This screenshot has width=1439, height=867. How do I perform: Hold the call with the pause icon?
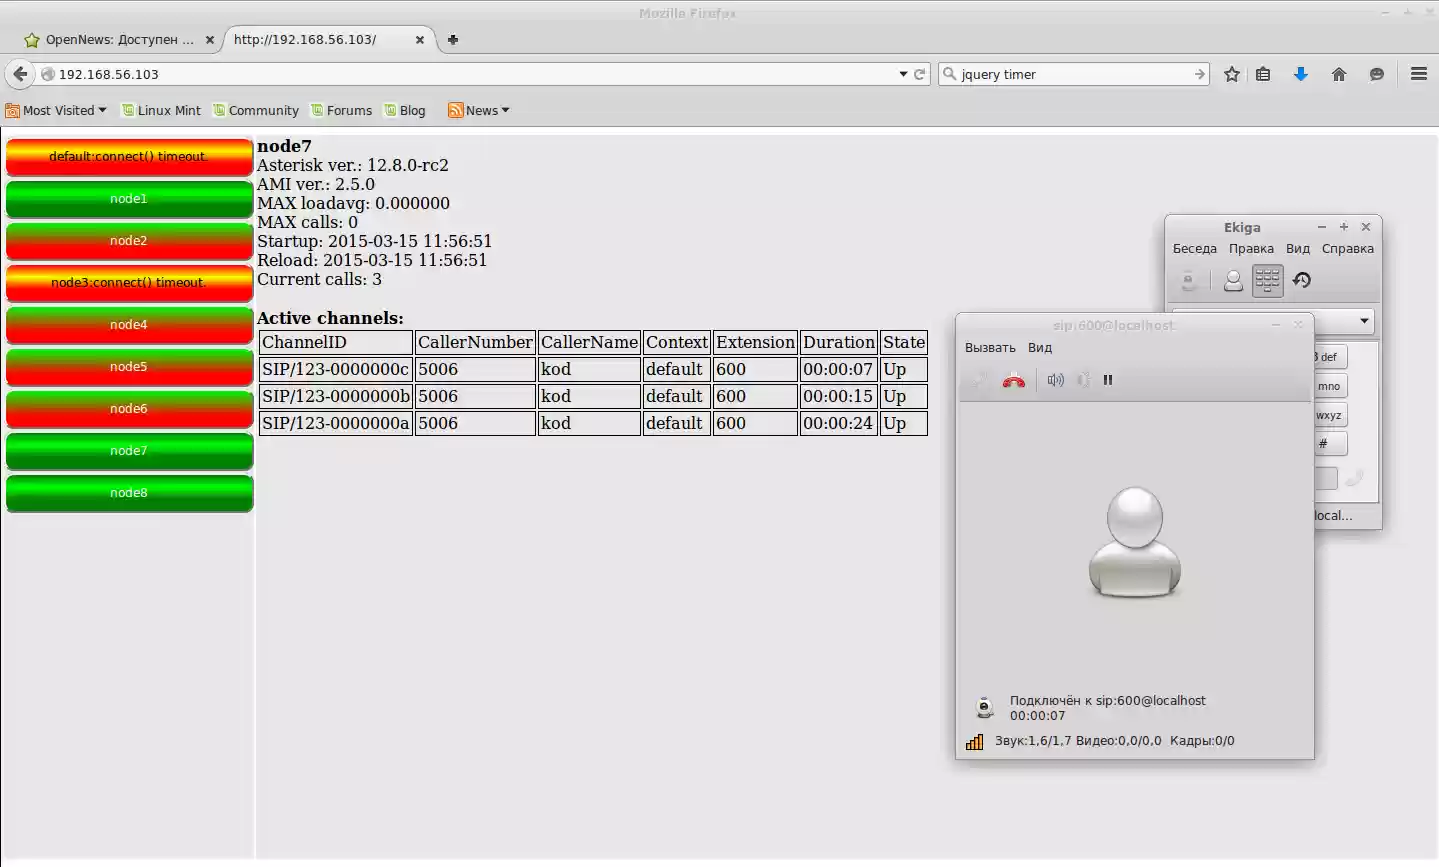[x=1107, y=380]
